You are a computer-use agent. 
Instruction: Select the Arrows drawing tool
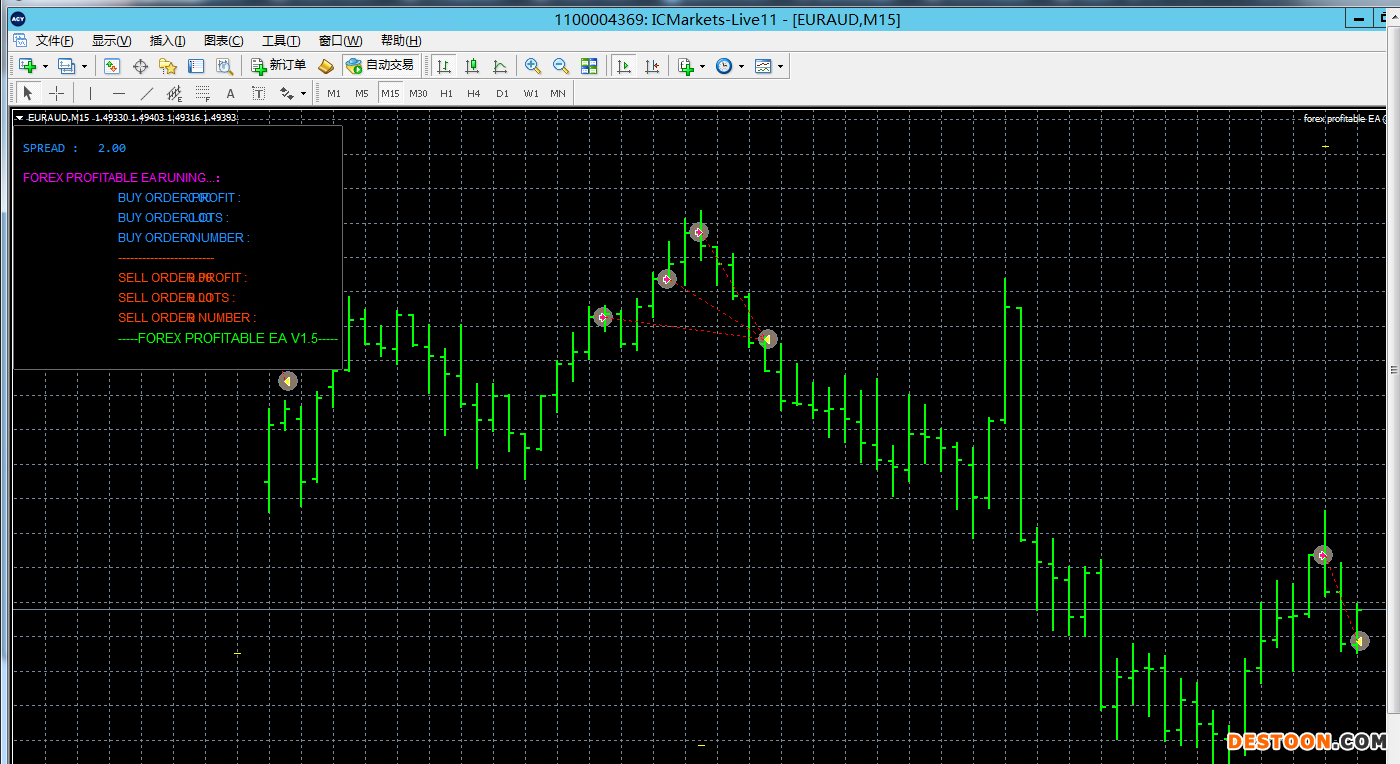coord(288,93)
